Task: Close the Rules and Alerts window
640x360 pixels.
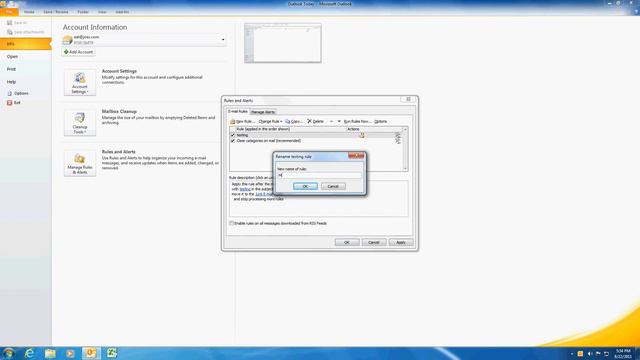Action: point(408,99)
